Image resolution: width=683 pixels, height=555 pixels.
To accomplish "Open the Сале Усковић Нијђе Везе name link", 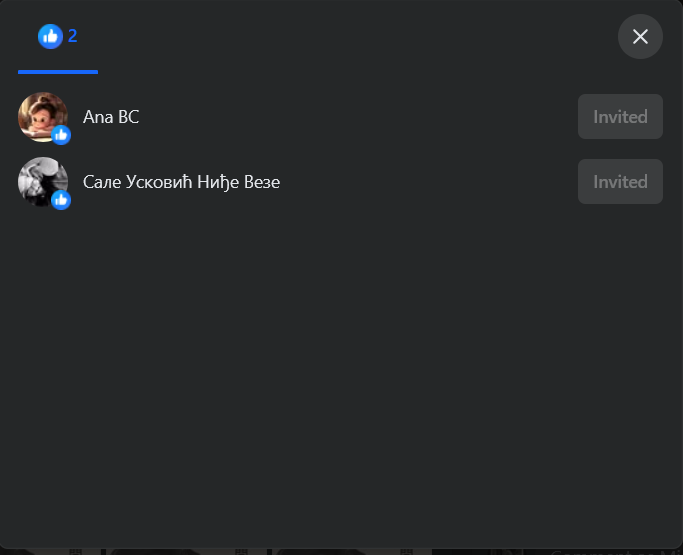I will click(181, 182).
